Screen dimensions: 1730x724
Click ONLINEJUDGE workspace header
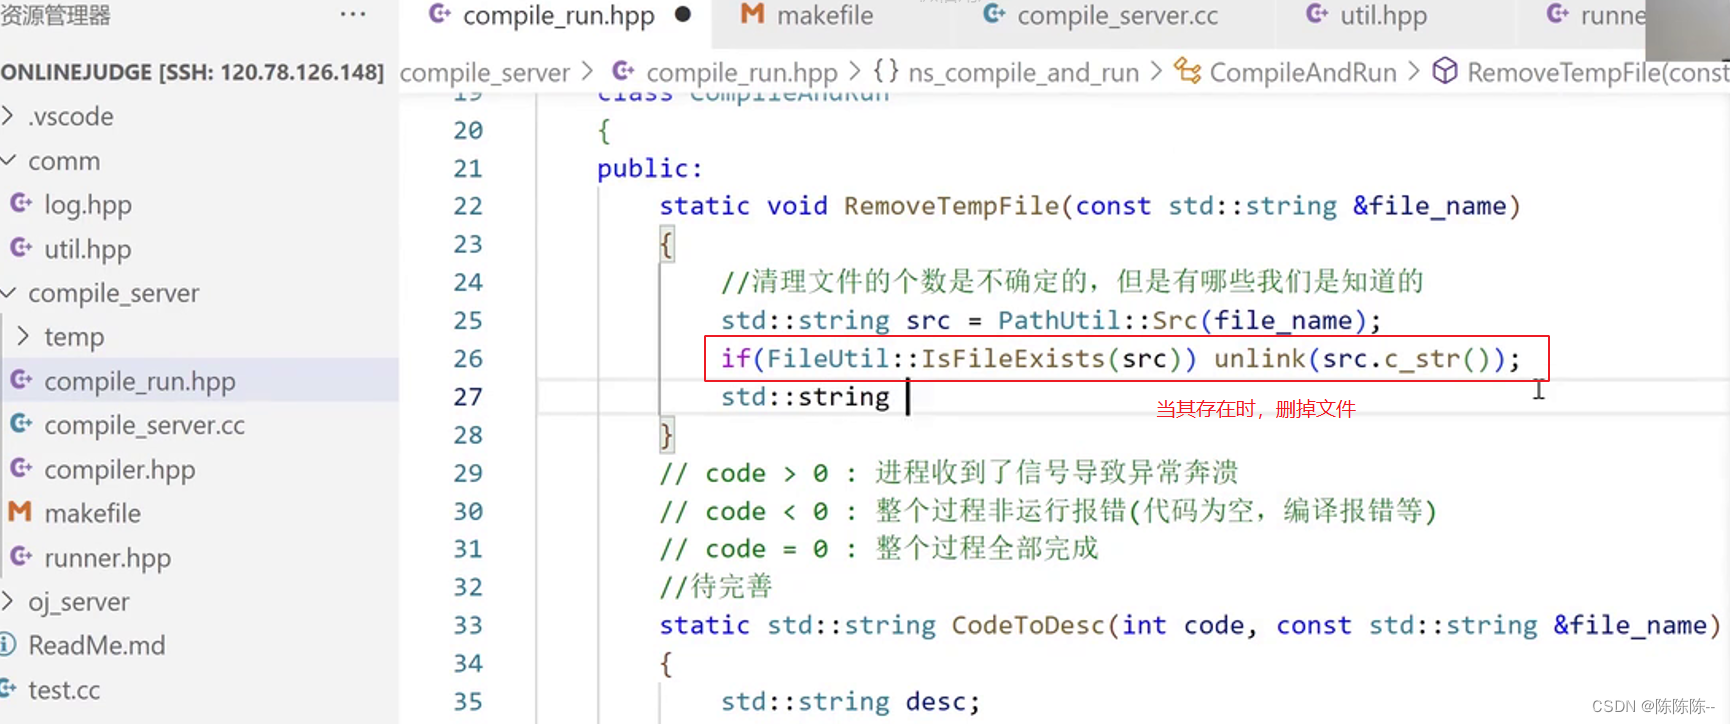tap(192, 72)
